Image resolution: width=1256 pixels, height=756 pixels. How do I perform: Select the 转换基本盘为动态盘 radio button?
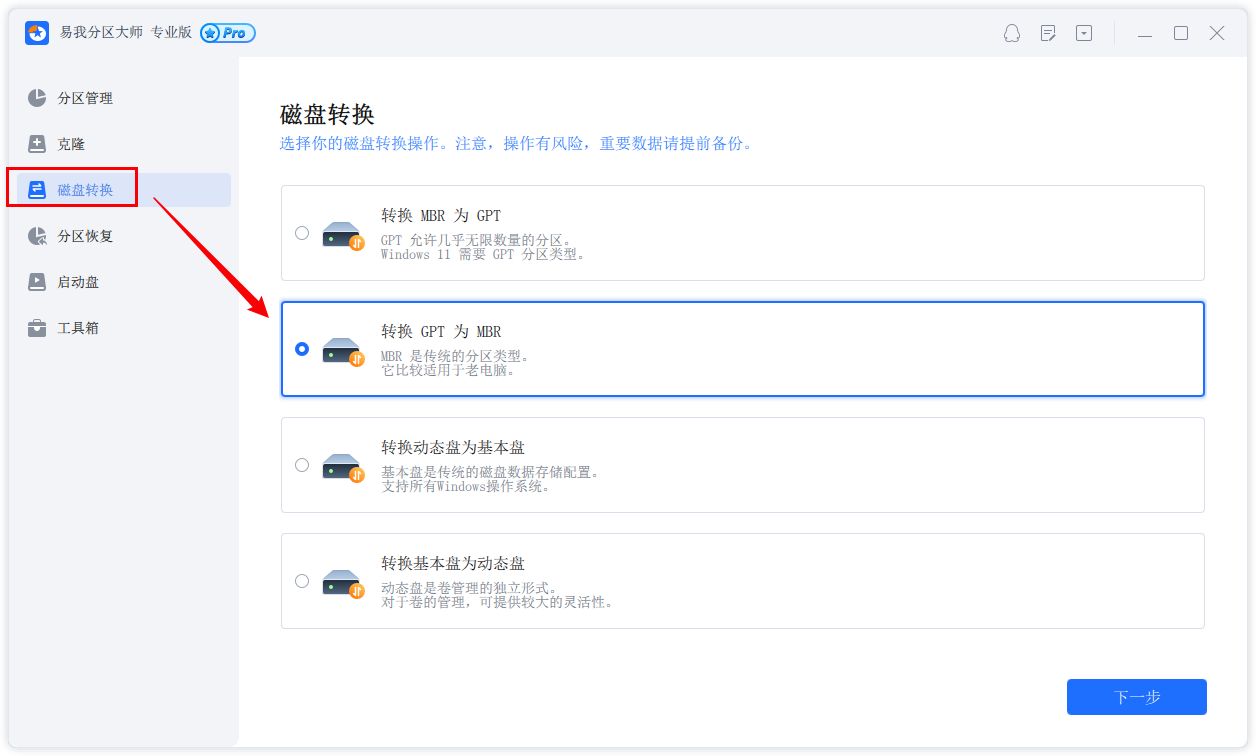coord(302,581)
